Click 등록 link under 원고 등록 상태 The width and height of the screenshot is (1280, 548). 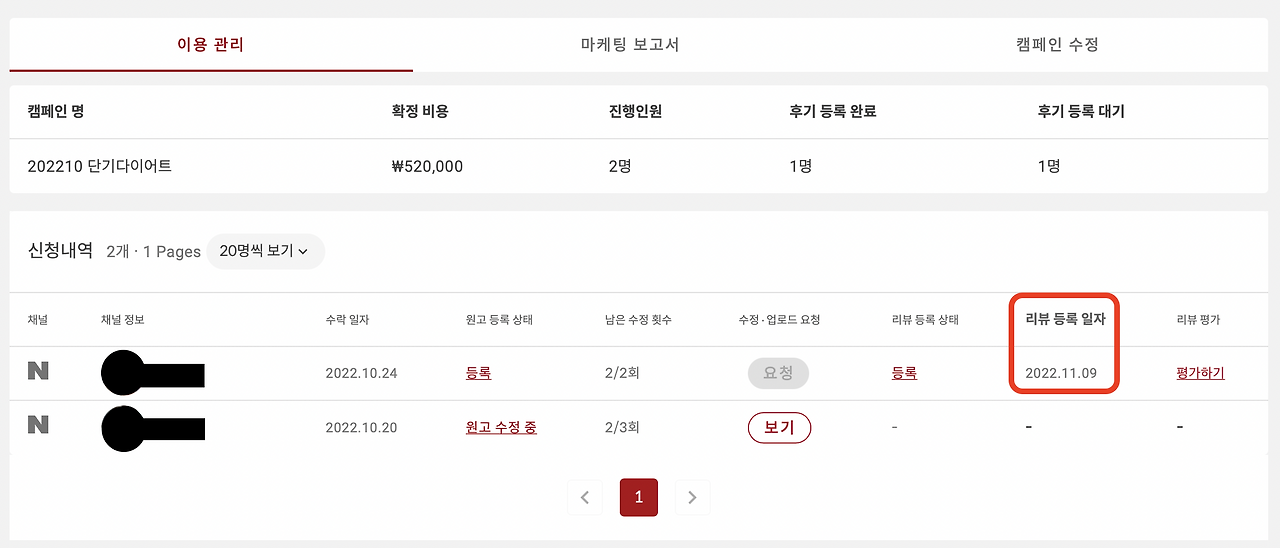478,373
